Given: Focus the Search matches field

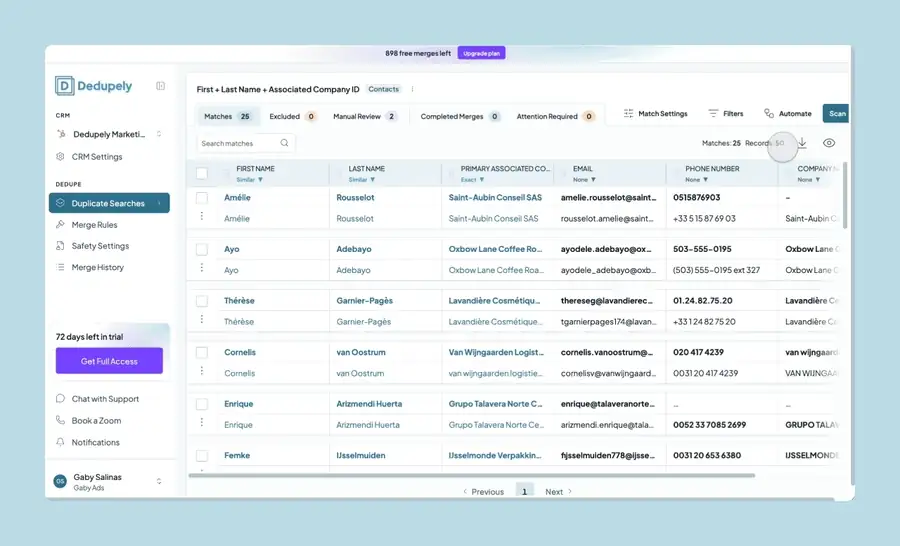Looking at the screenshot, I should pos(246,143).
